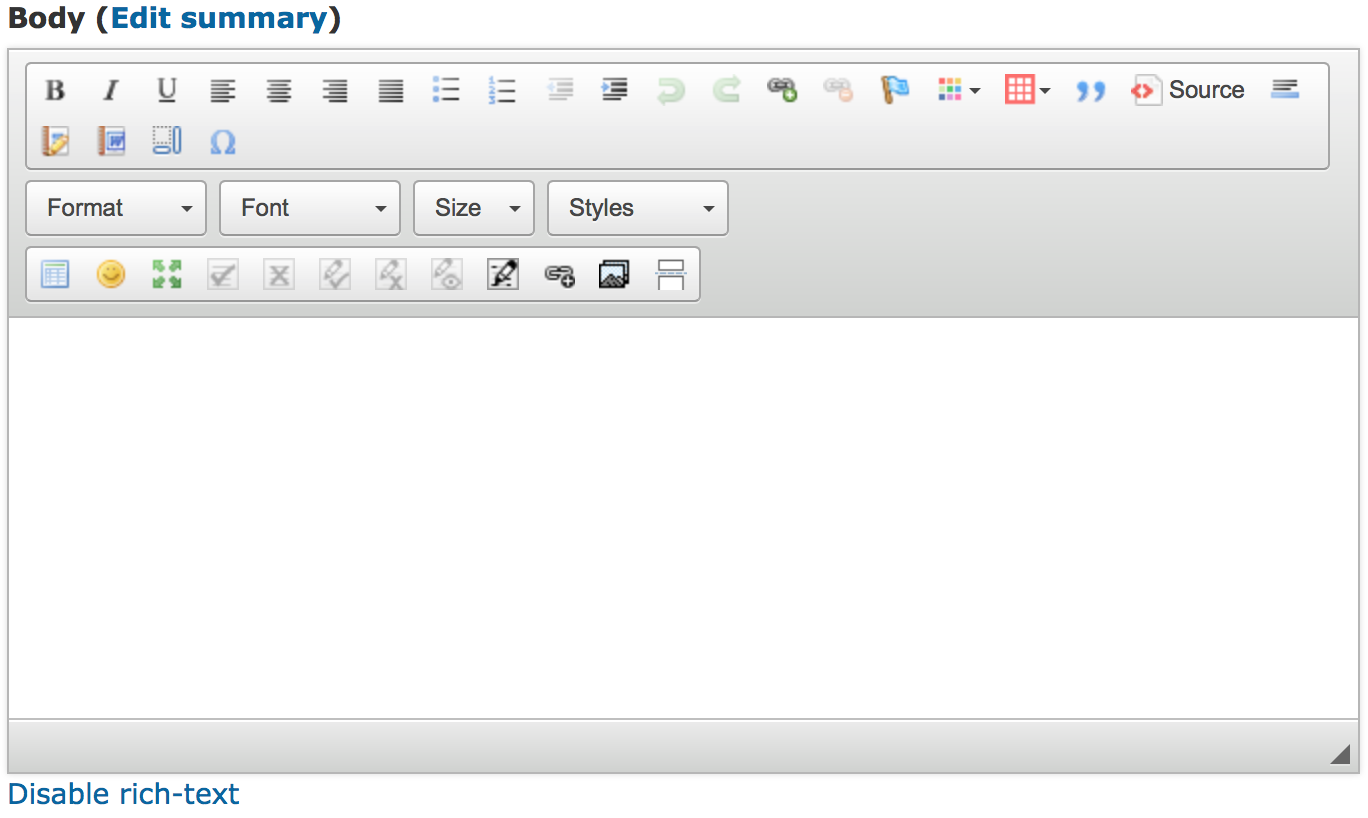Click the Edit summary link
Screen dimensions: 1368x818
(222, 18)
